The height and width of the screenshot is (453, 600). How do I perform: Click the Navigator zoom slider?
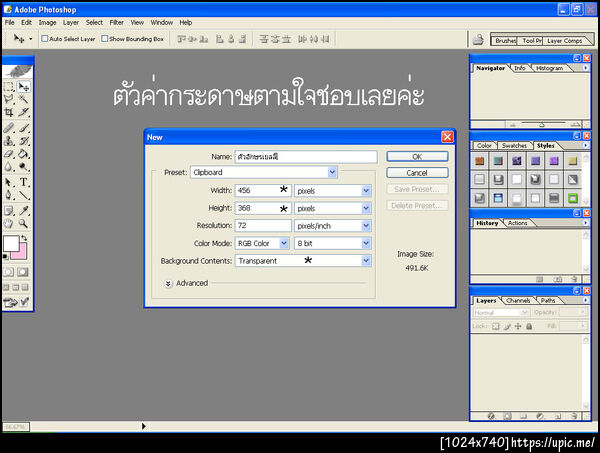pyautogui.click(x=542, y=124)
